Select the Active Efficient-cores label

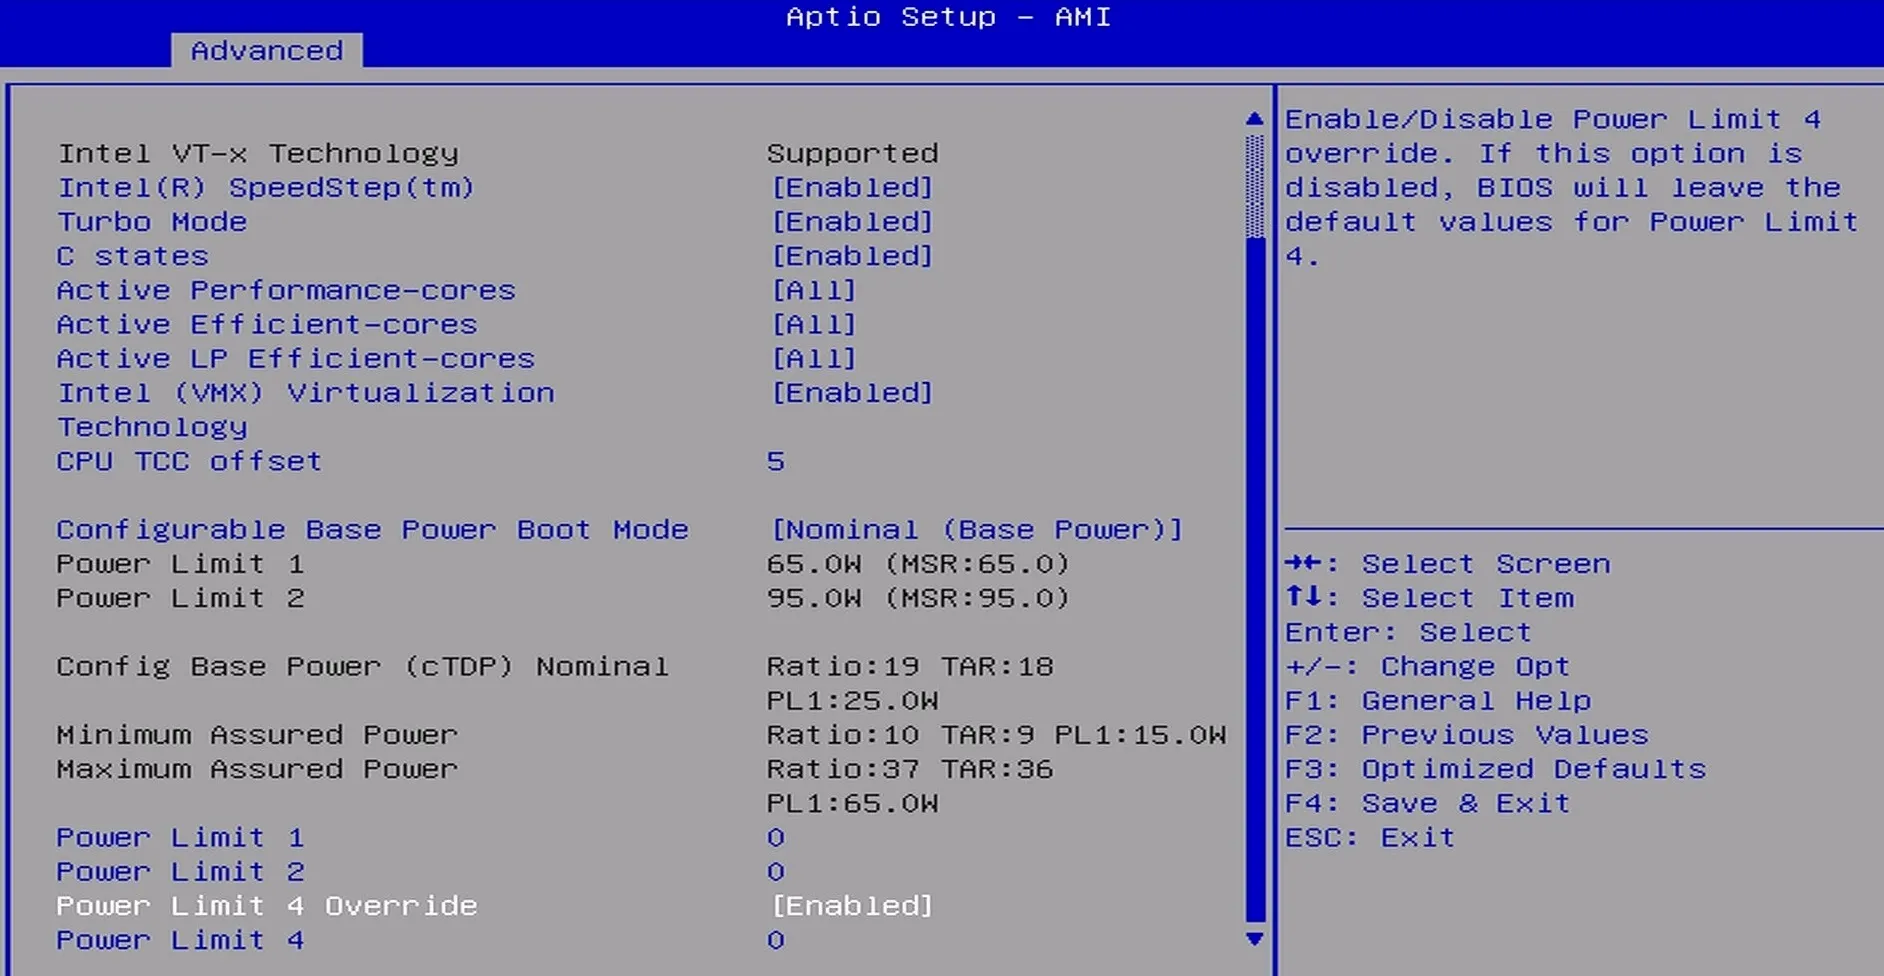tap(267, 325)
